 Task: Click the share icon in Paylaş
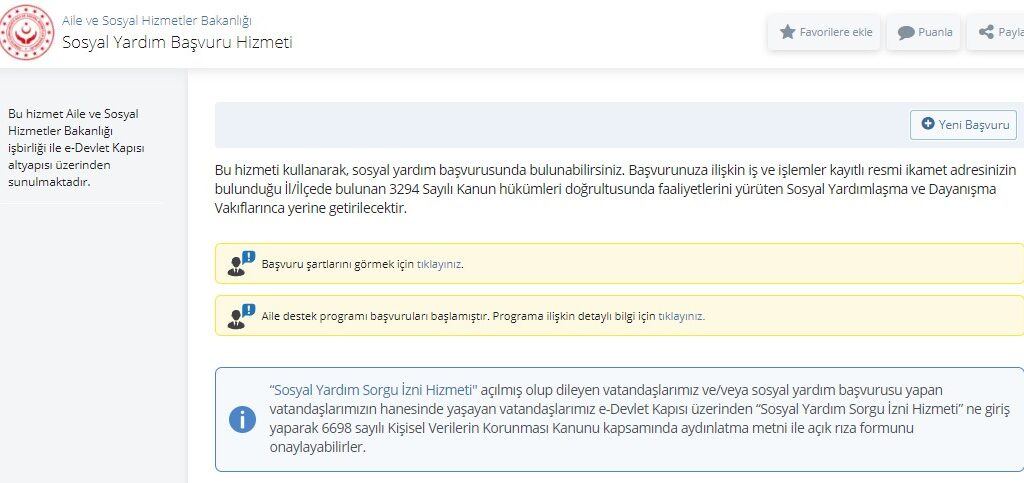(x=986, y=32)
